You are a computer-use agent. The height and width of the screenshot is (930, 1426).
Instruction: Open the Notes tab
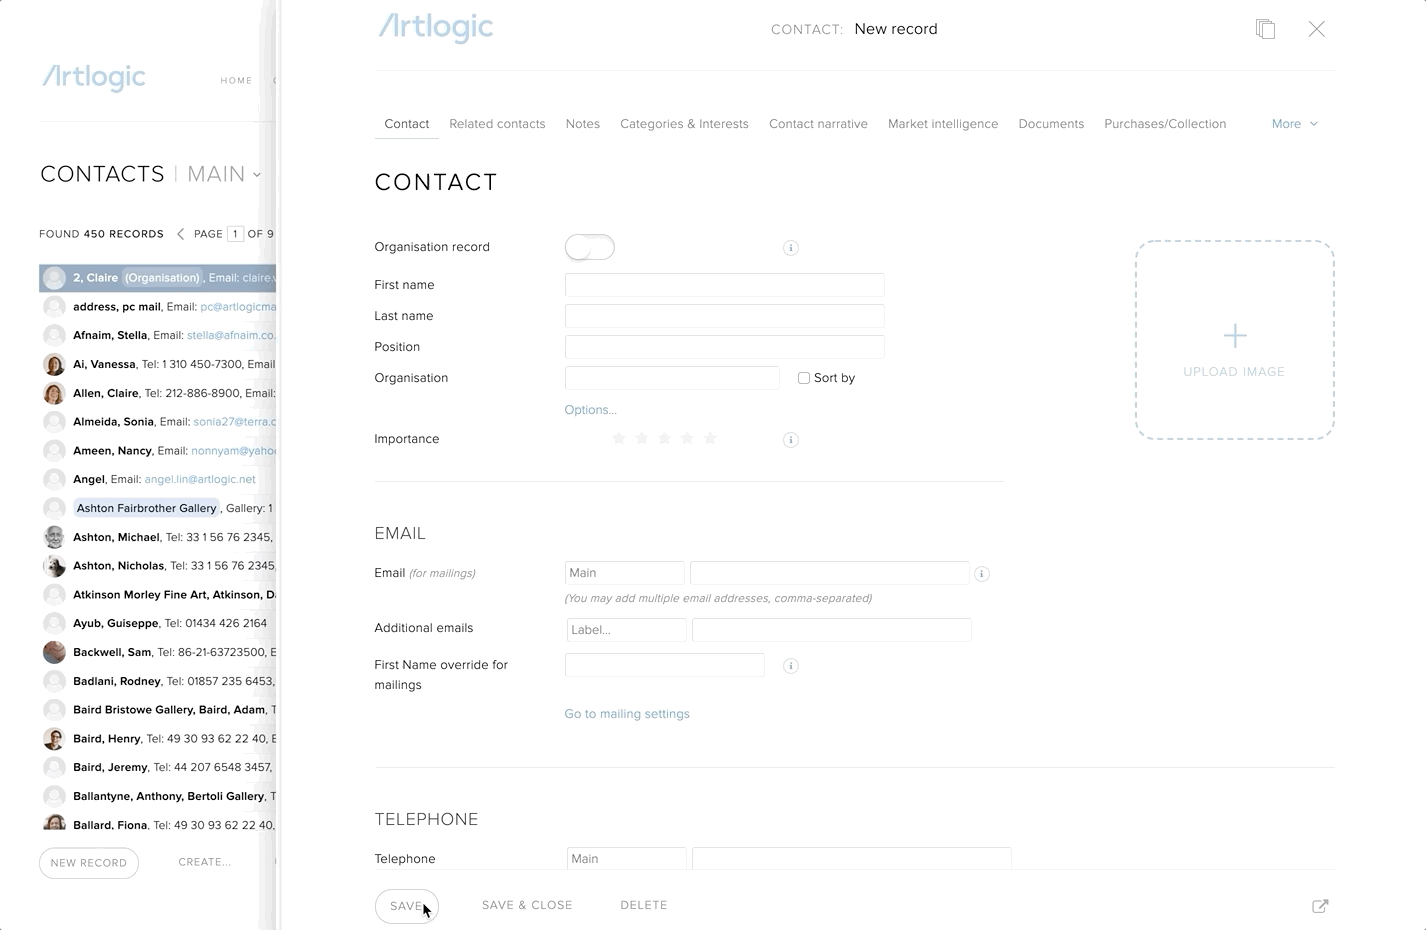pos(583,124)
